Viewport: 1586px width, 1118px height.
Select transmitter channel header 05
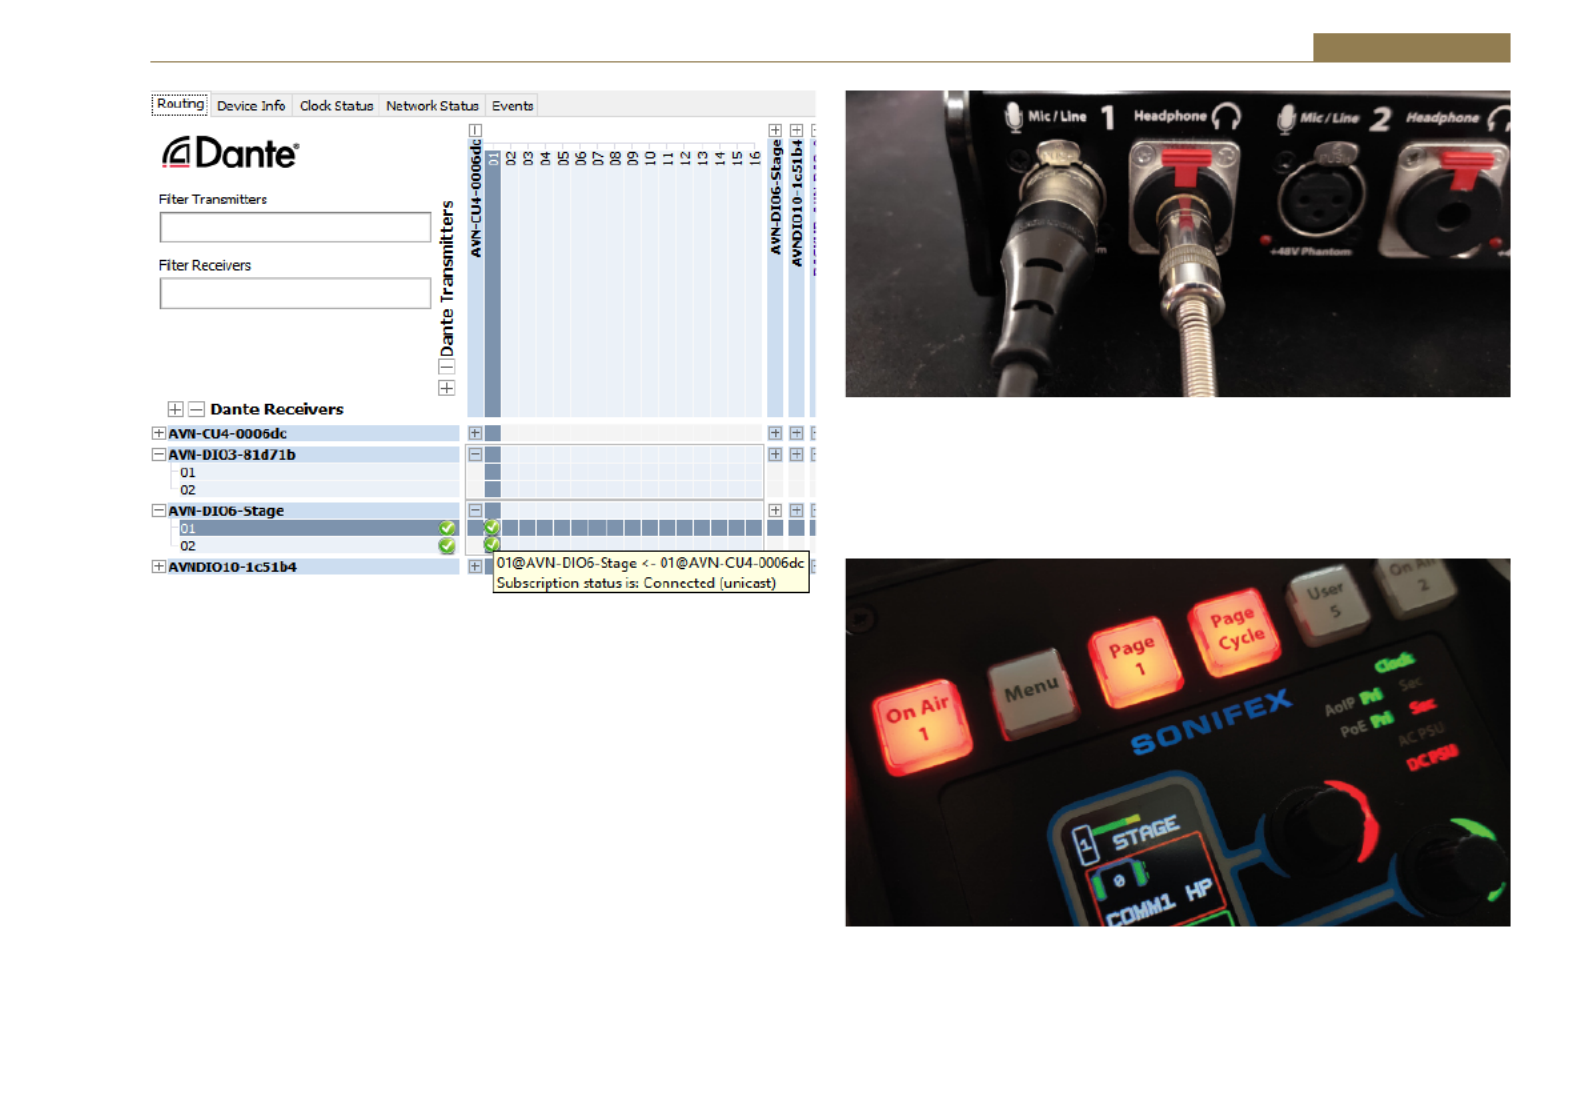[x=563, y=158]
